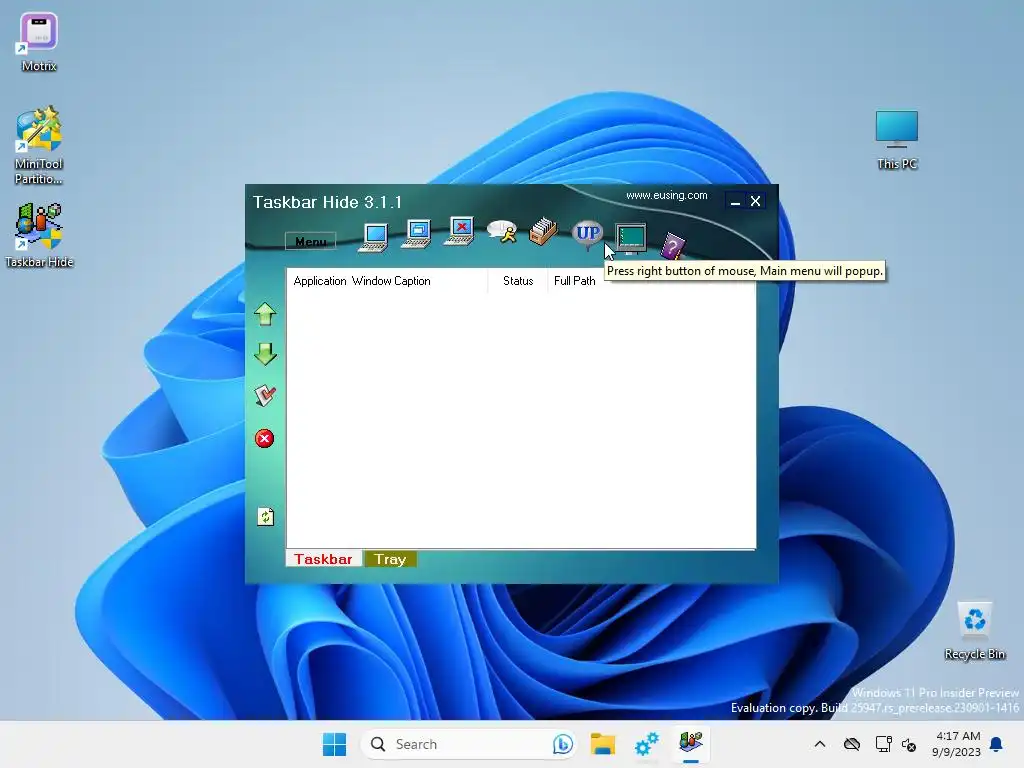Screen dimensions: 1024x768
Task: Click the green up arrow icon
Action: 265,314
